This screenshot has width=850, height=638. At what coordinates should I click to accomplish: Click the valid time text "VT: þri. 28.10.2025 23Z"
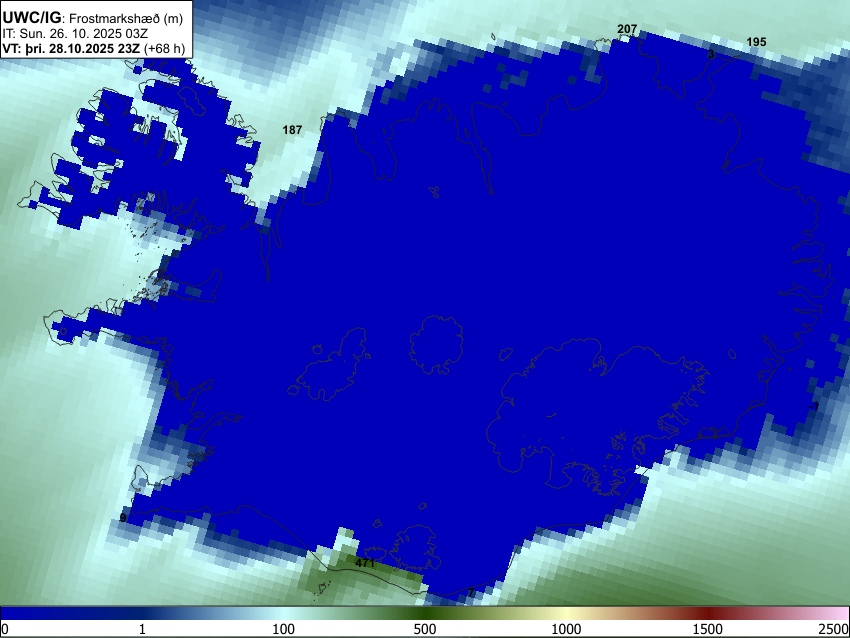pyautogui.click(x=71, y=48)
